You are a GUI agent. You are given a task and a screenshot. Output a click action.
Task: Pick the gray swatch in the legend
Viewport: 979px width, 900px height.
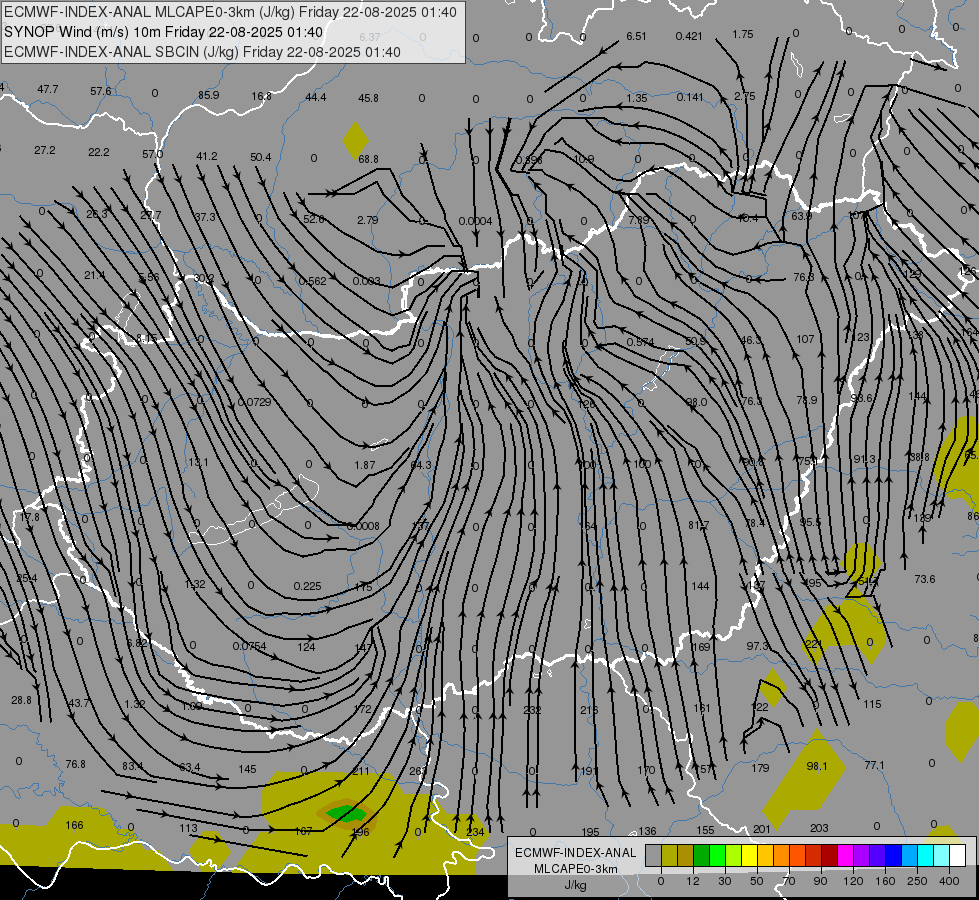click(x=653, y=855)
